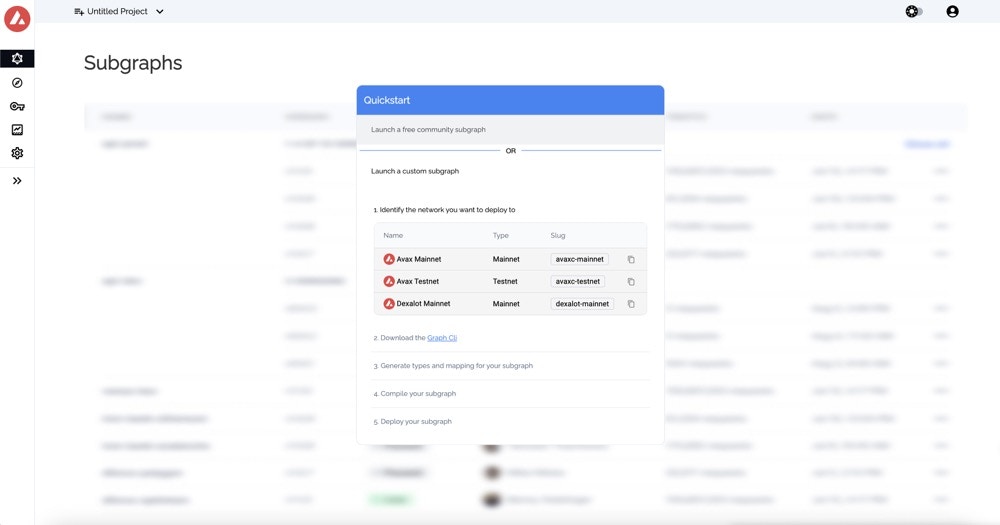Screen dimensions: 1000x525
Task: Open the settings gear icon in sidebar
Action: click(17, 153)
